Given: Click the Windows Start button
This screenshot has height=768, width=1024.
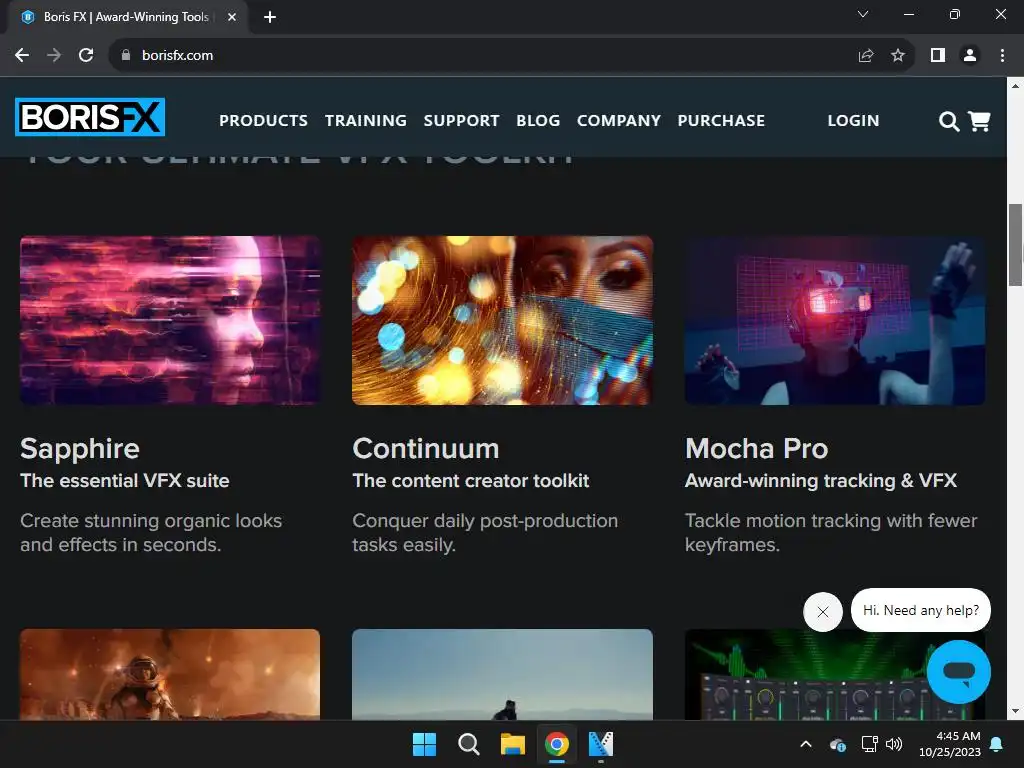Looking at the screenshot, I should pyautogui.click(x=424, y=744).
